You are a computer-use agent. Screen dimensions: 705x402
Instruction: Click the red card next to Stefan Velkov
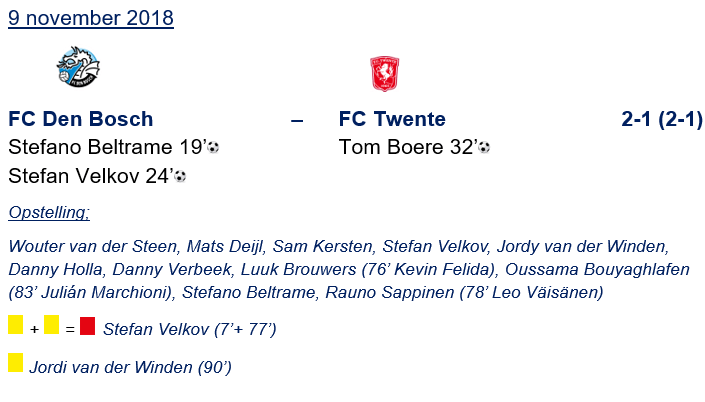point(87,326)
